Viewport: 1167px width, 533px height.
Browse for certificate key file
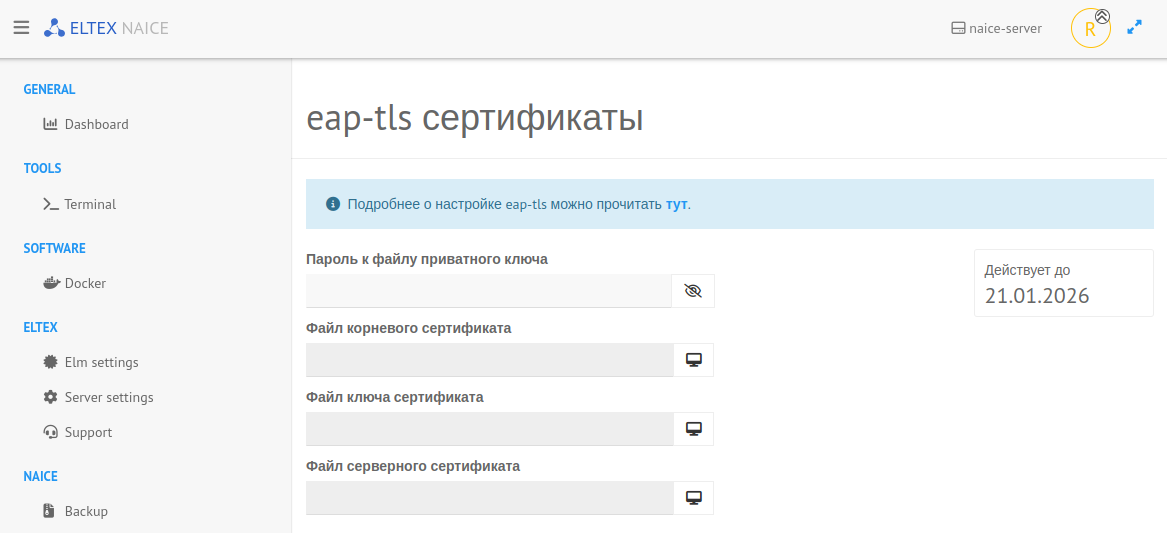(x=693, y=429)
